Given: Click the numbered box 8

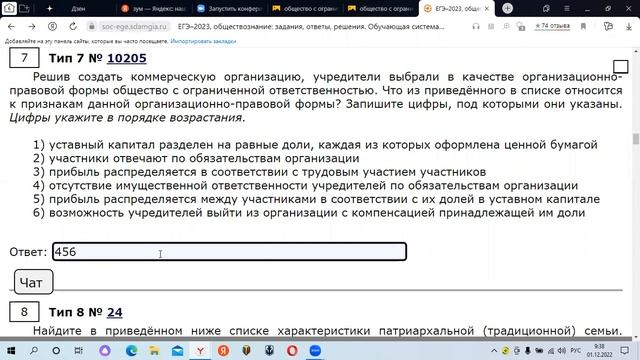Looking at the screenshot, I should tap(24, 312).
